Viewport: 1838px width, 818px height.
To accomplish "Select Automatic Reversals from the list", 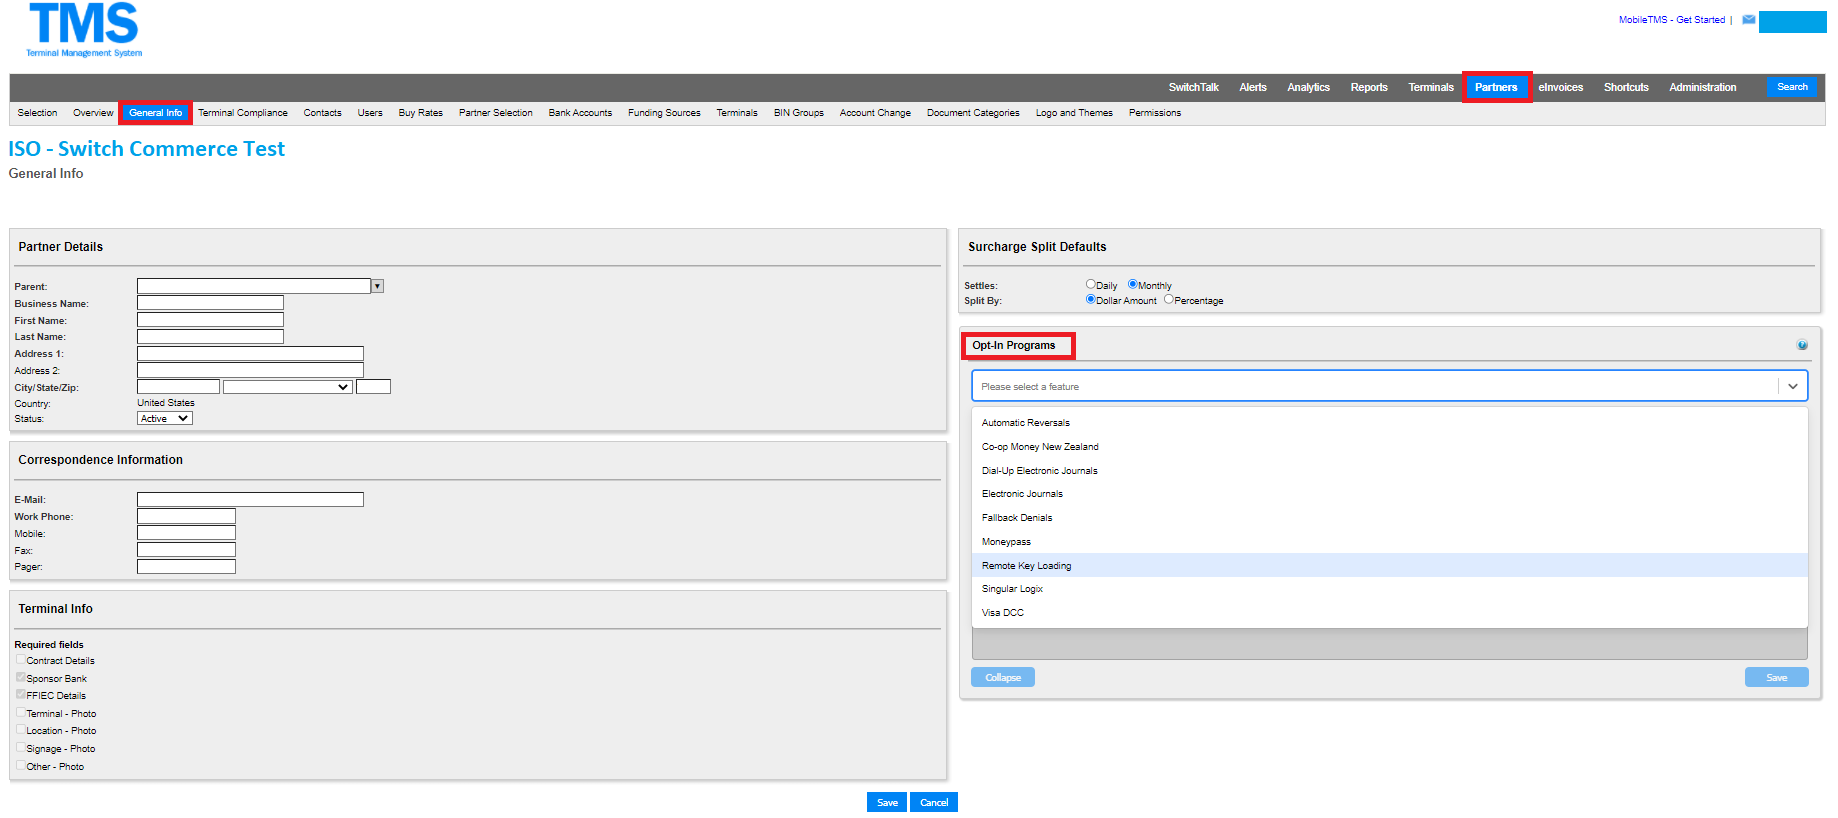I will (1389, 423).
